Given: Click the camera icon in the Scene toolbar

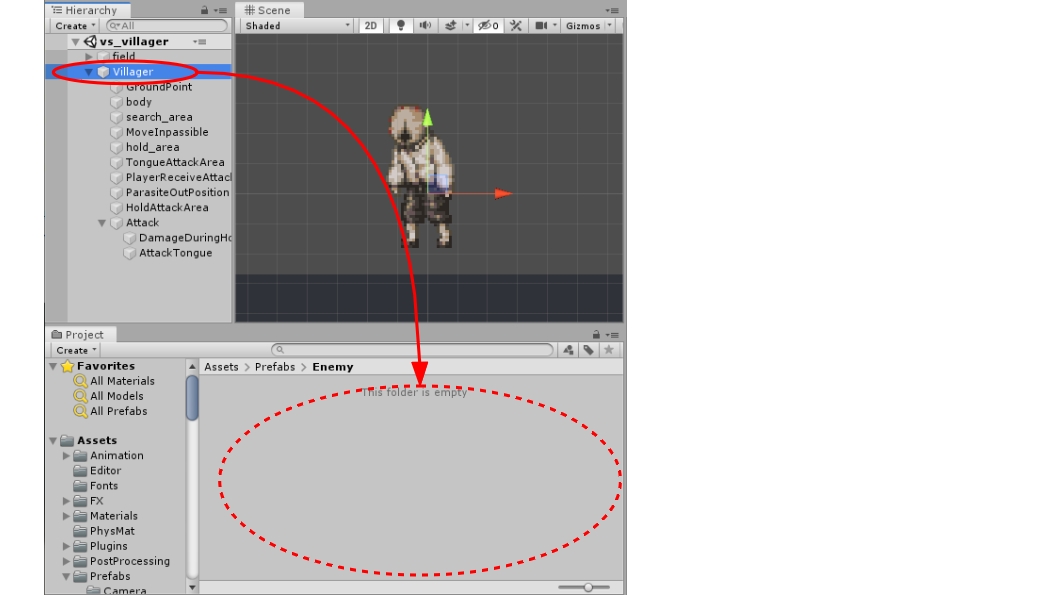Looking at the screenshot, I should 541,26.
